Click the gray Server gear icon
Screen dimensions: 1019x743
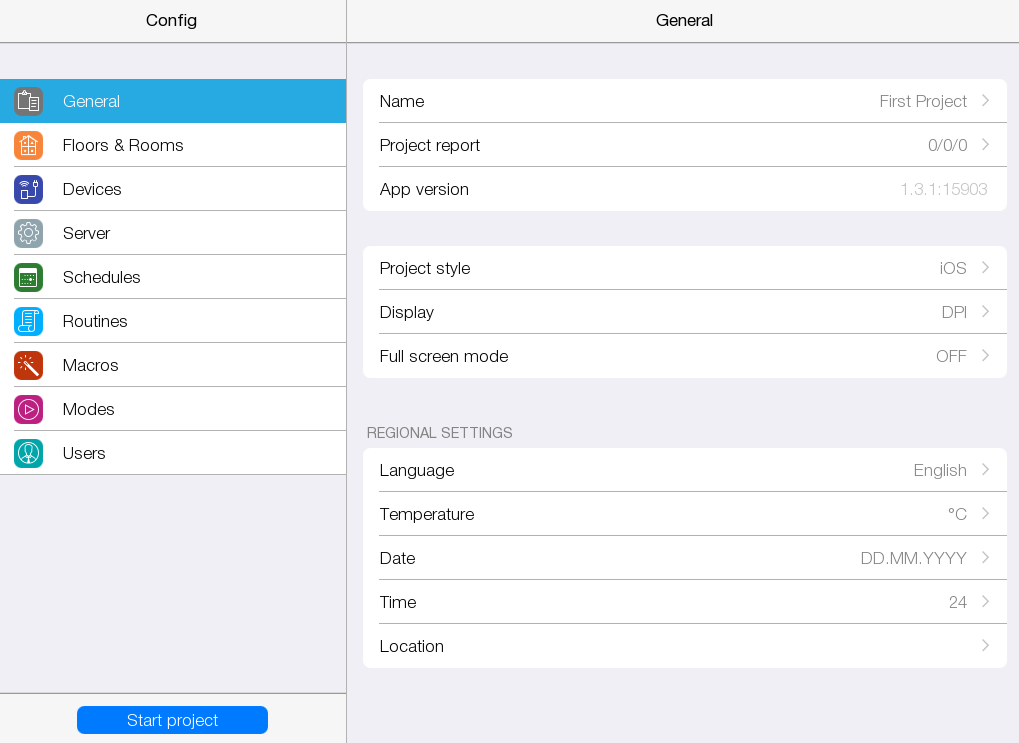click(x=28, y=233)
